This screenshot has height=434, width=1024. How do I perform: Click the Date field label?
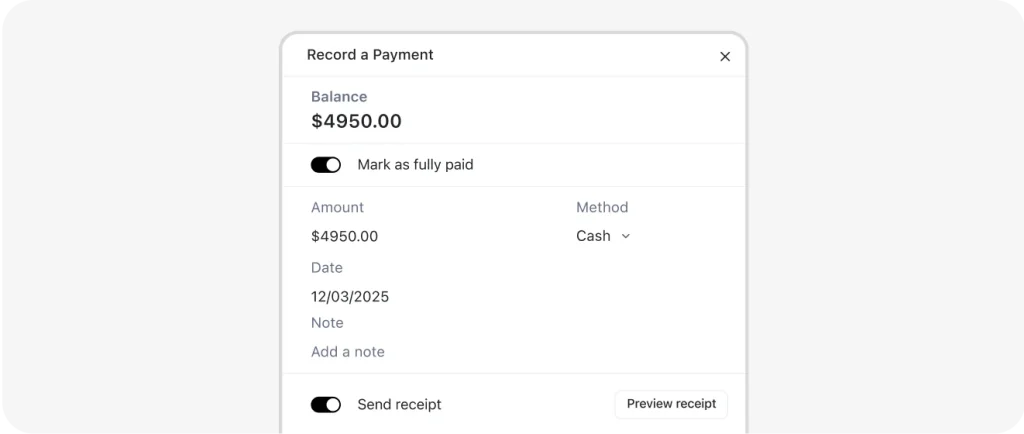click(x=327, y=268)
